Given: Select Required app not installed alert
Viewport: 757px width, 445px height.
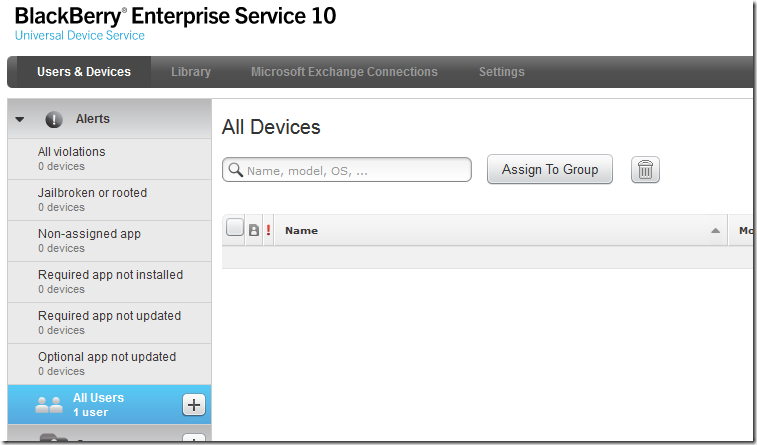Looking at the screenshot, I should tap(110, 282).
